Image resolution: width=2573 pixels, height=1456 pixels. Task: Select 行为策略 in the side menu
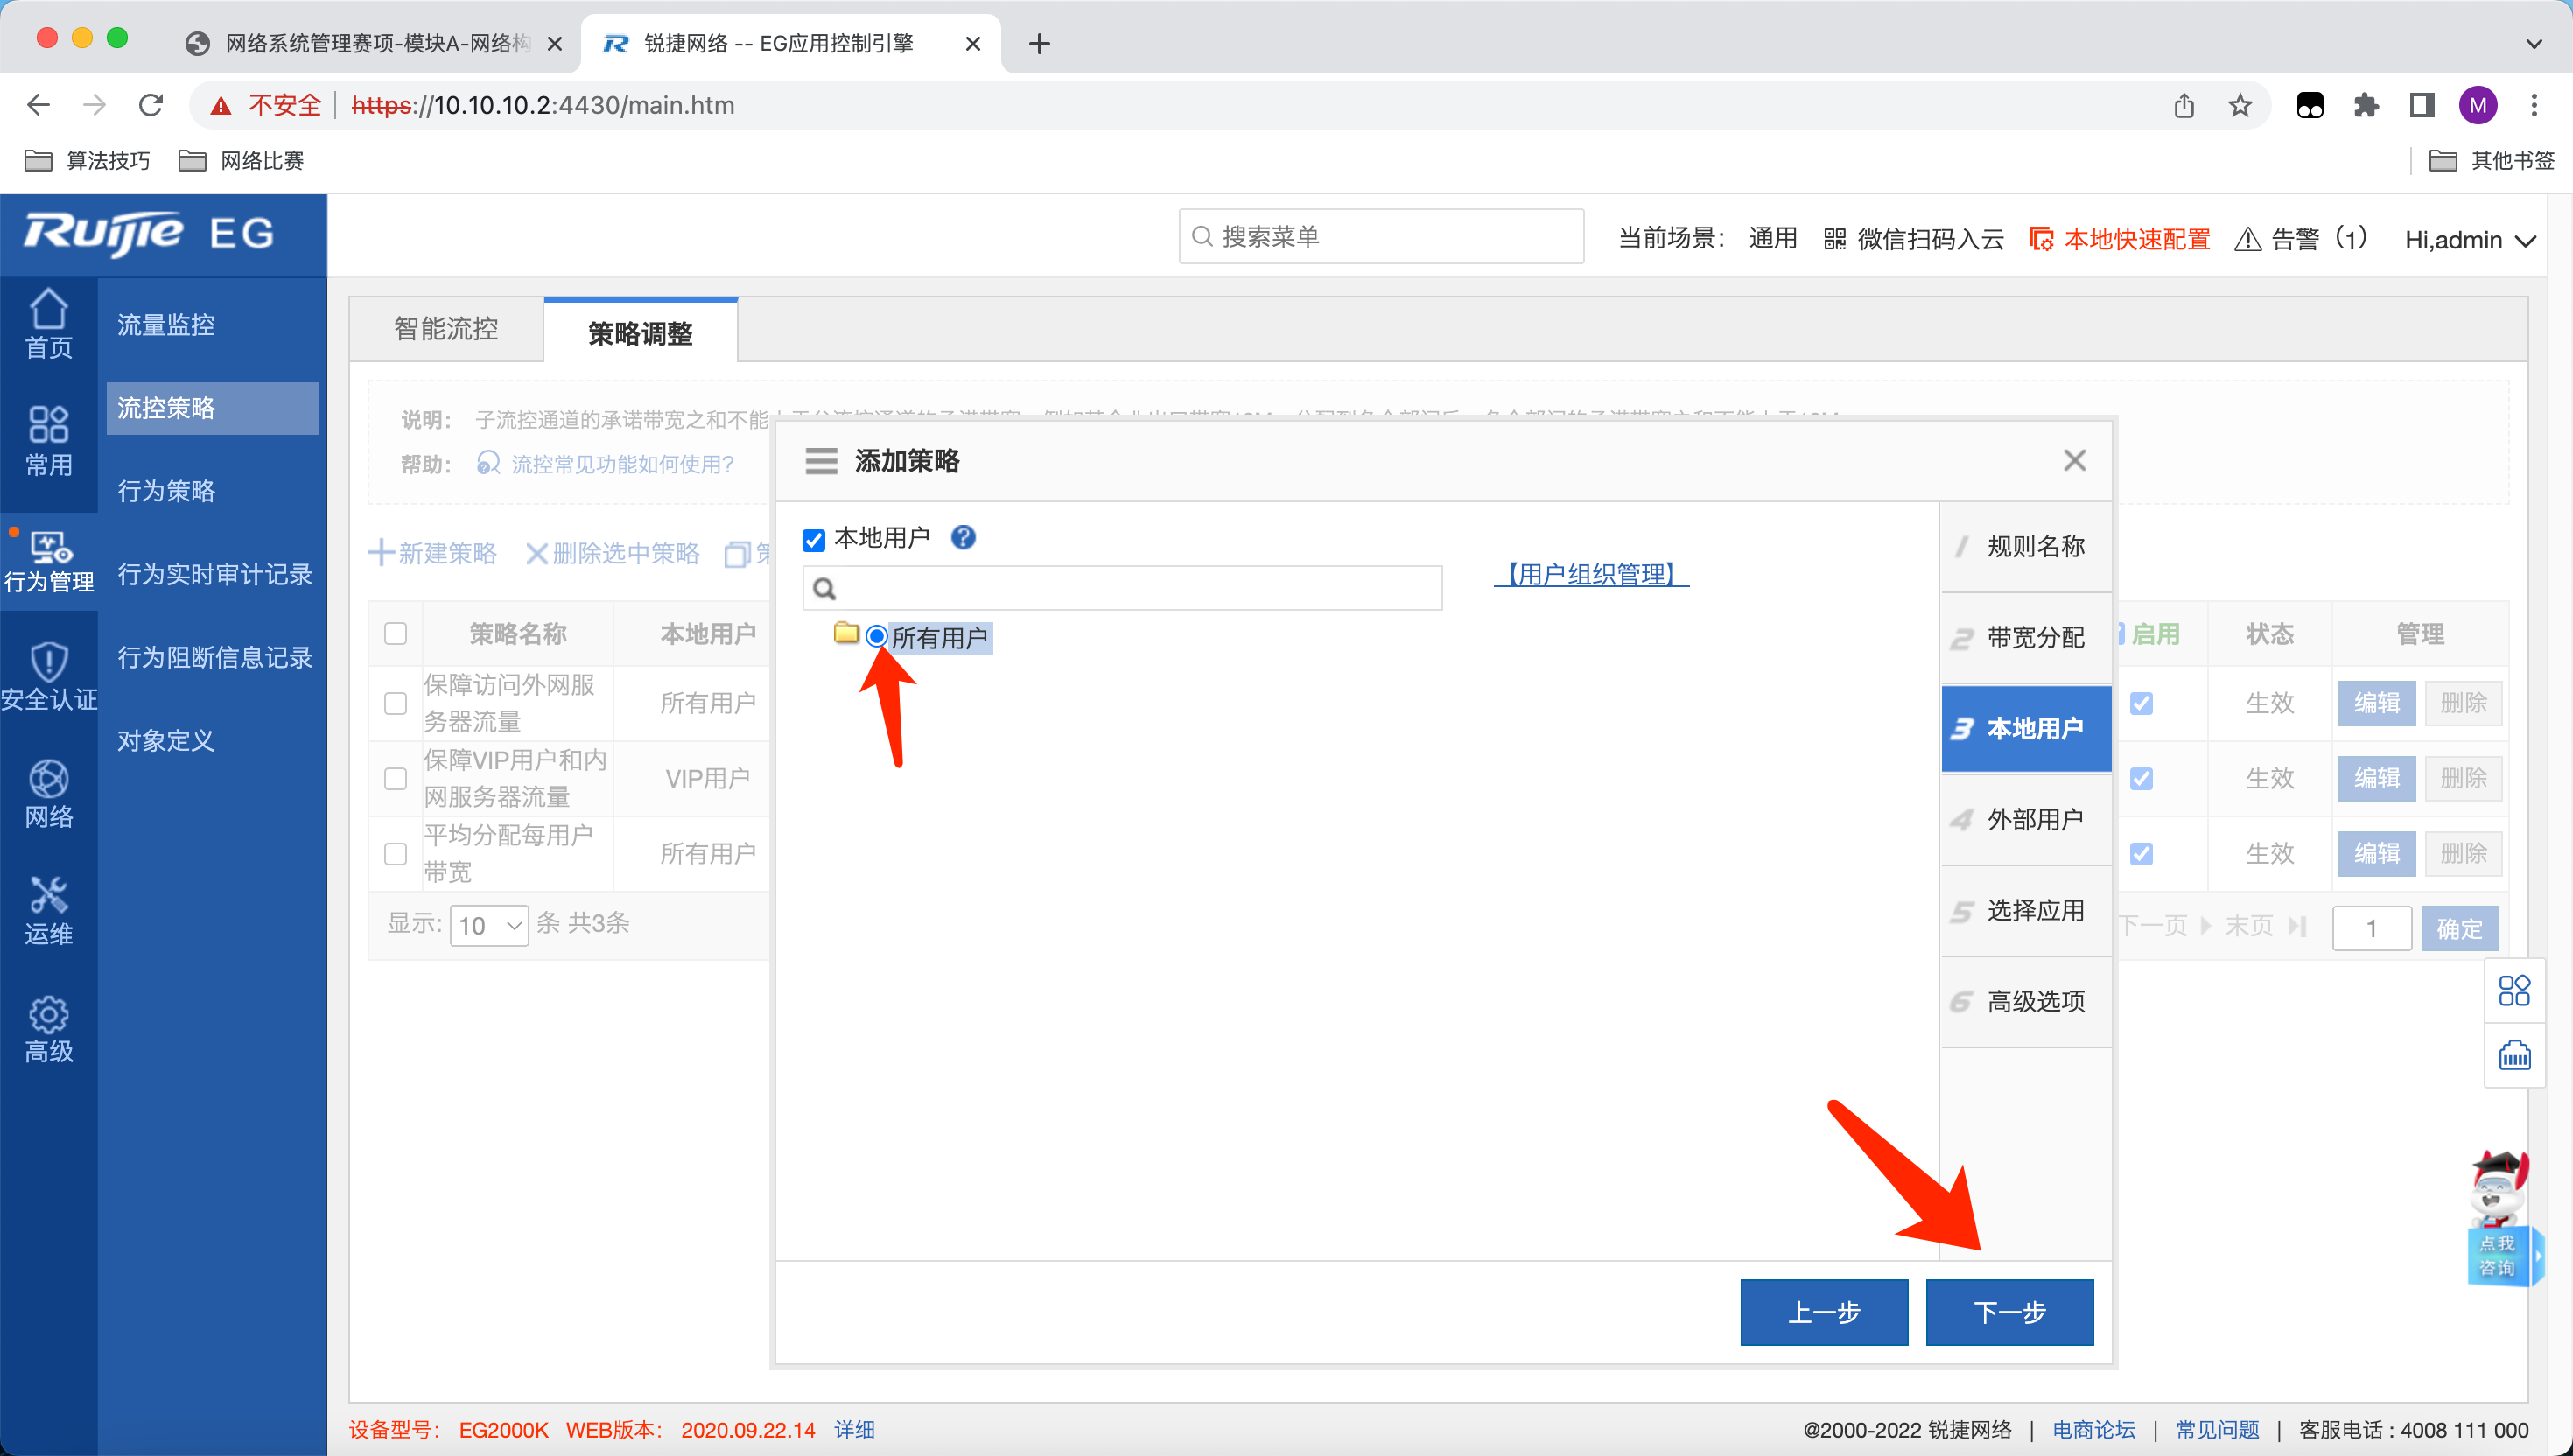(166, 490)
